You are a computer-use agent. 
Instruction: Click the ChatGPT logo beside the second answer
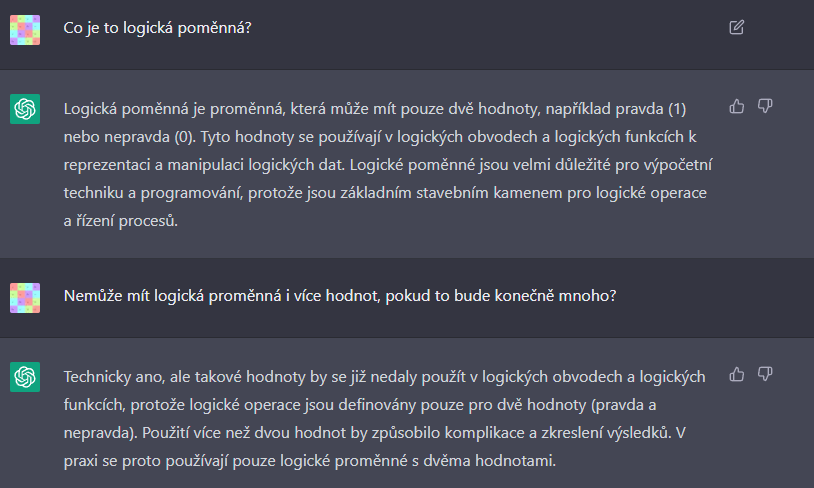[x=25, y=377]
